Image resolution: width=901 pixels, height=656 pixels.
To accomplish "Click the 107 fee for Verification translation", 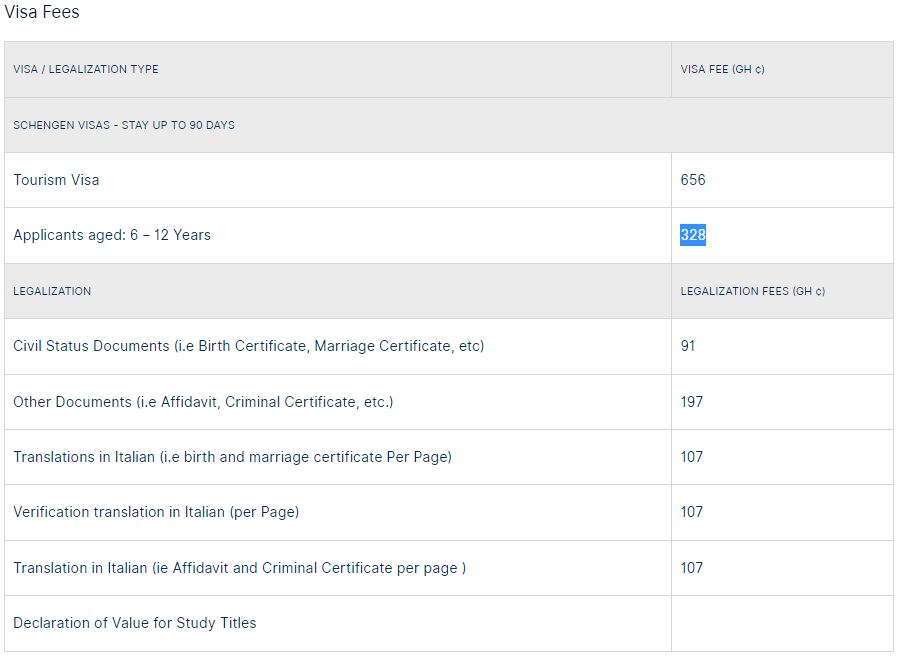I will tap(691, 512).
